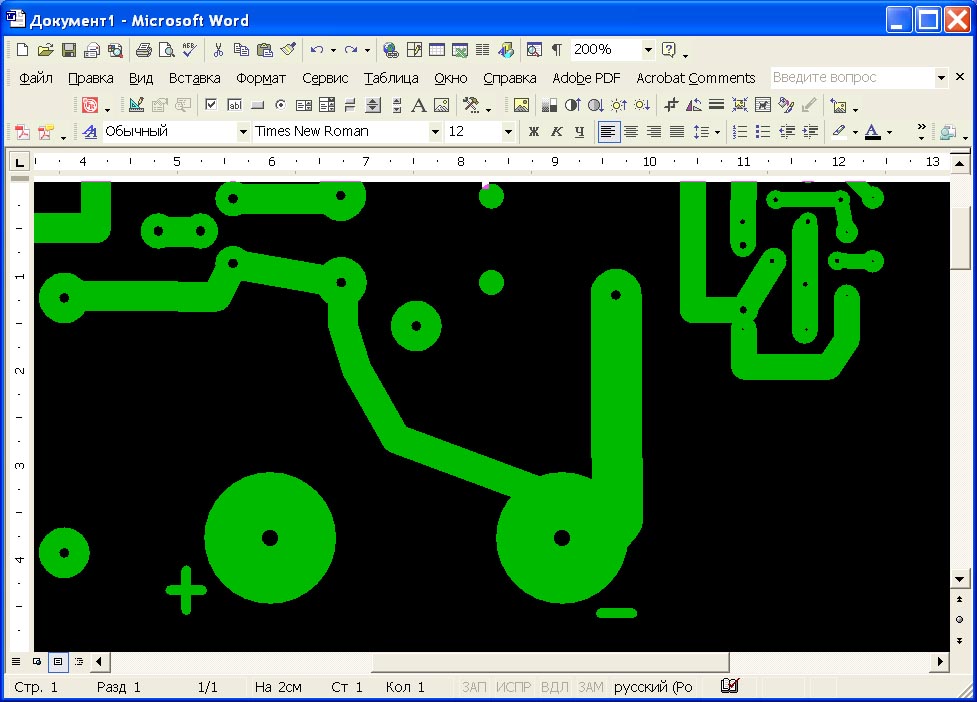
Task: Insert Label control with letter A
Action: click(x=419, y=105)
